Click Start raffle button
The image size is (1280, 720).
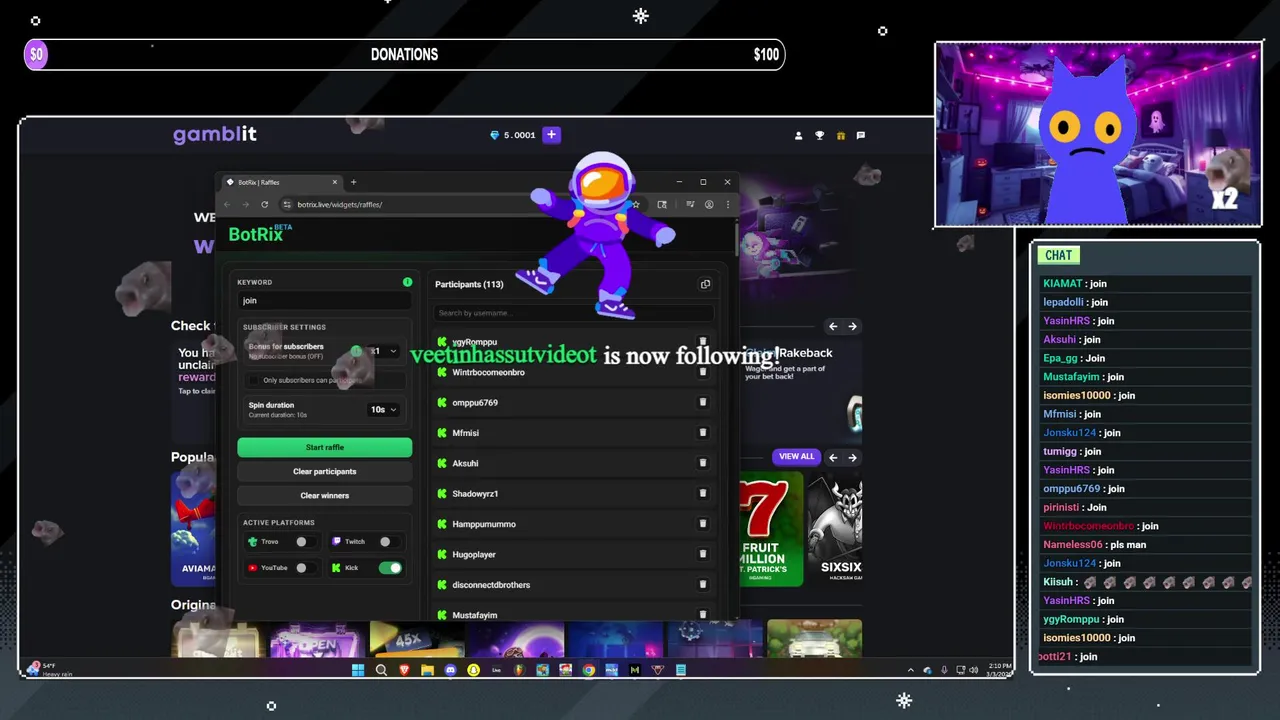tap(325, 447)
